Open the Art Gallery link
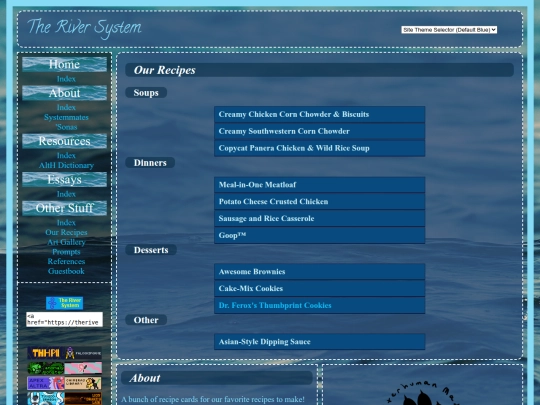The width and height of the screenshot is (540, 405). pyautogui.click(x=66, y=242)
